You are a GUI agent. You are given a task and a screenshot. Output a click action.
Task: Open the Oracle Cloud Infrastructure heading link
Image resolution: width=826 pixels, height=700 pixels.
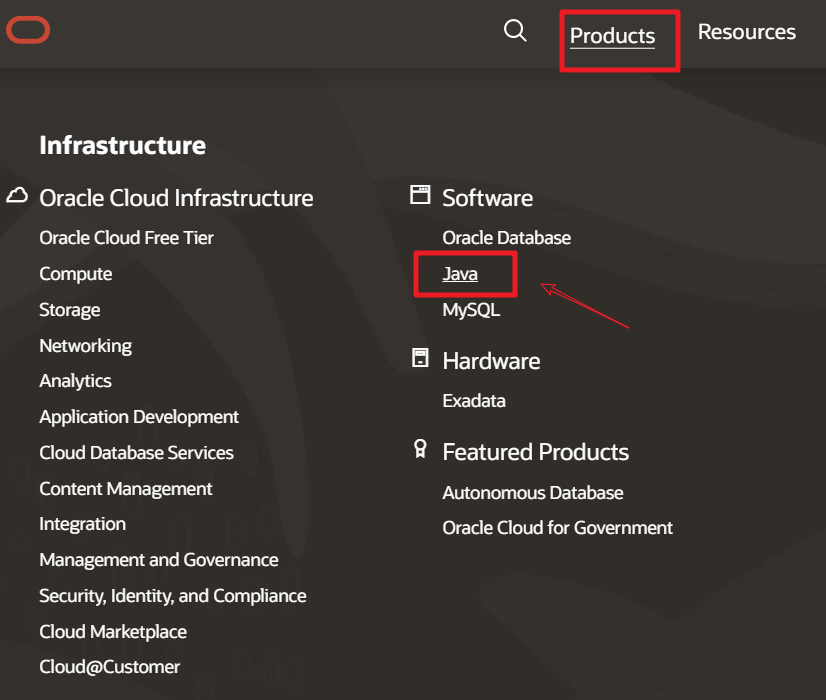tap(176, 198)
